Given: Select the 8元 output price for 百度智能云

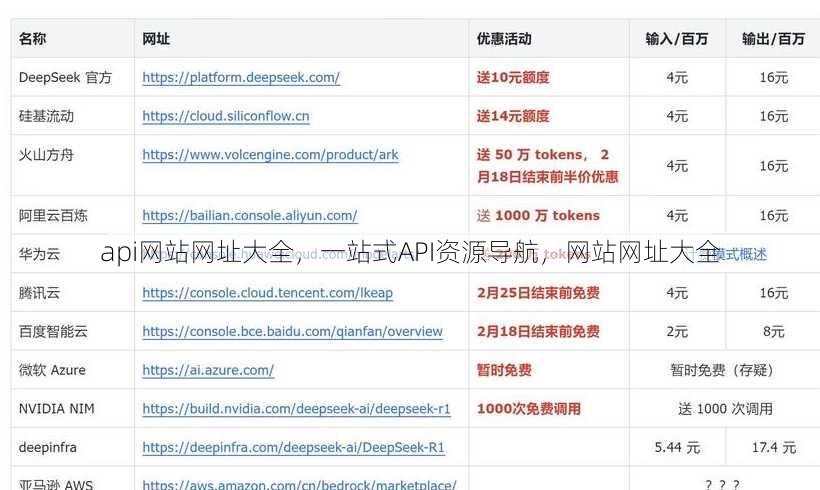Looking at the screenshot, I should [774, 332].
